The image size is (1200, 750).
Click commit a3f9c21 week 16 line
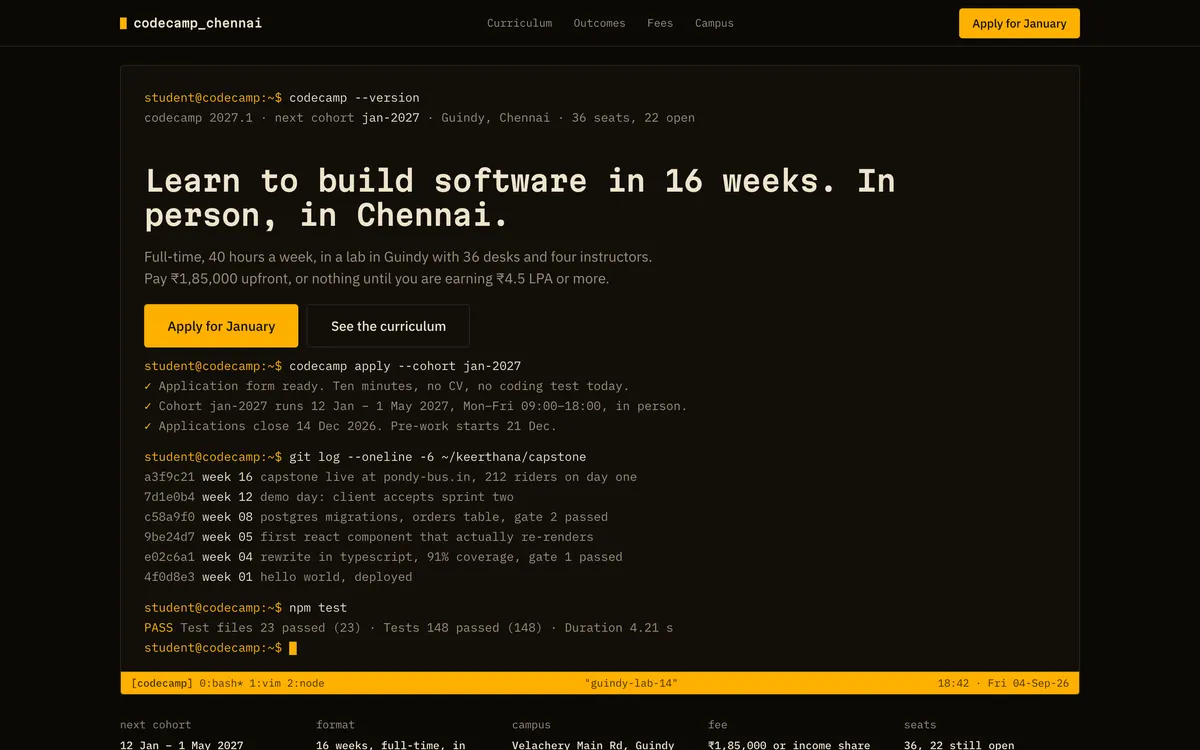[390, 477]
